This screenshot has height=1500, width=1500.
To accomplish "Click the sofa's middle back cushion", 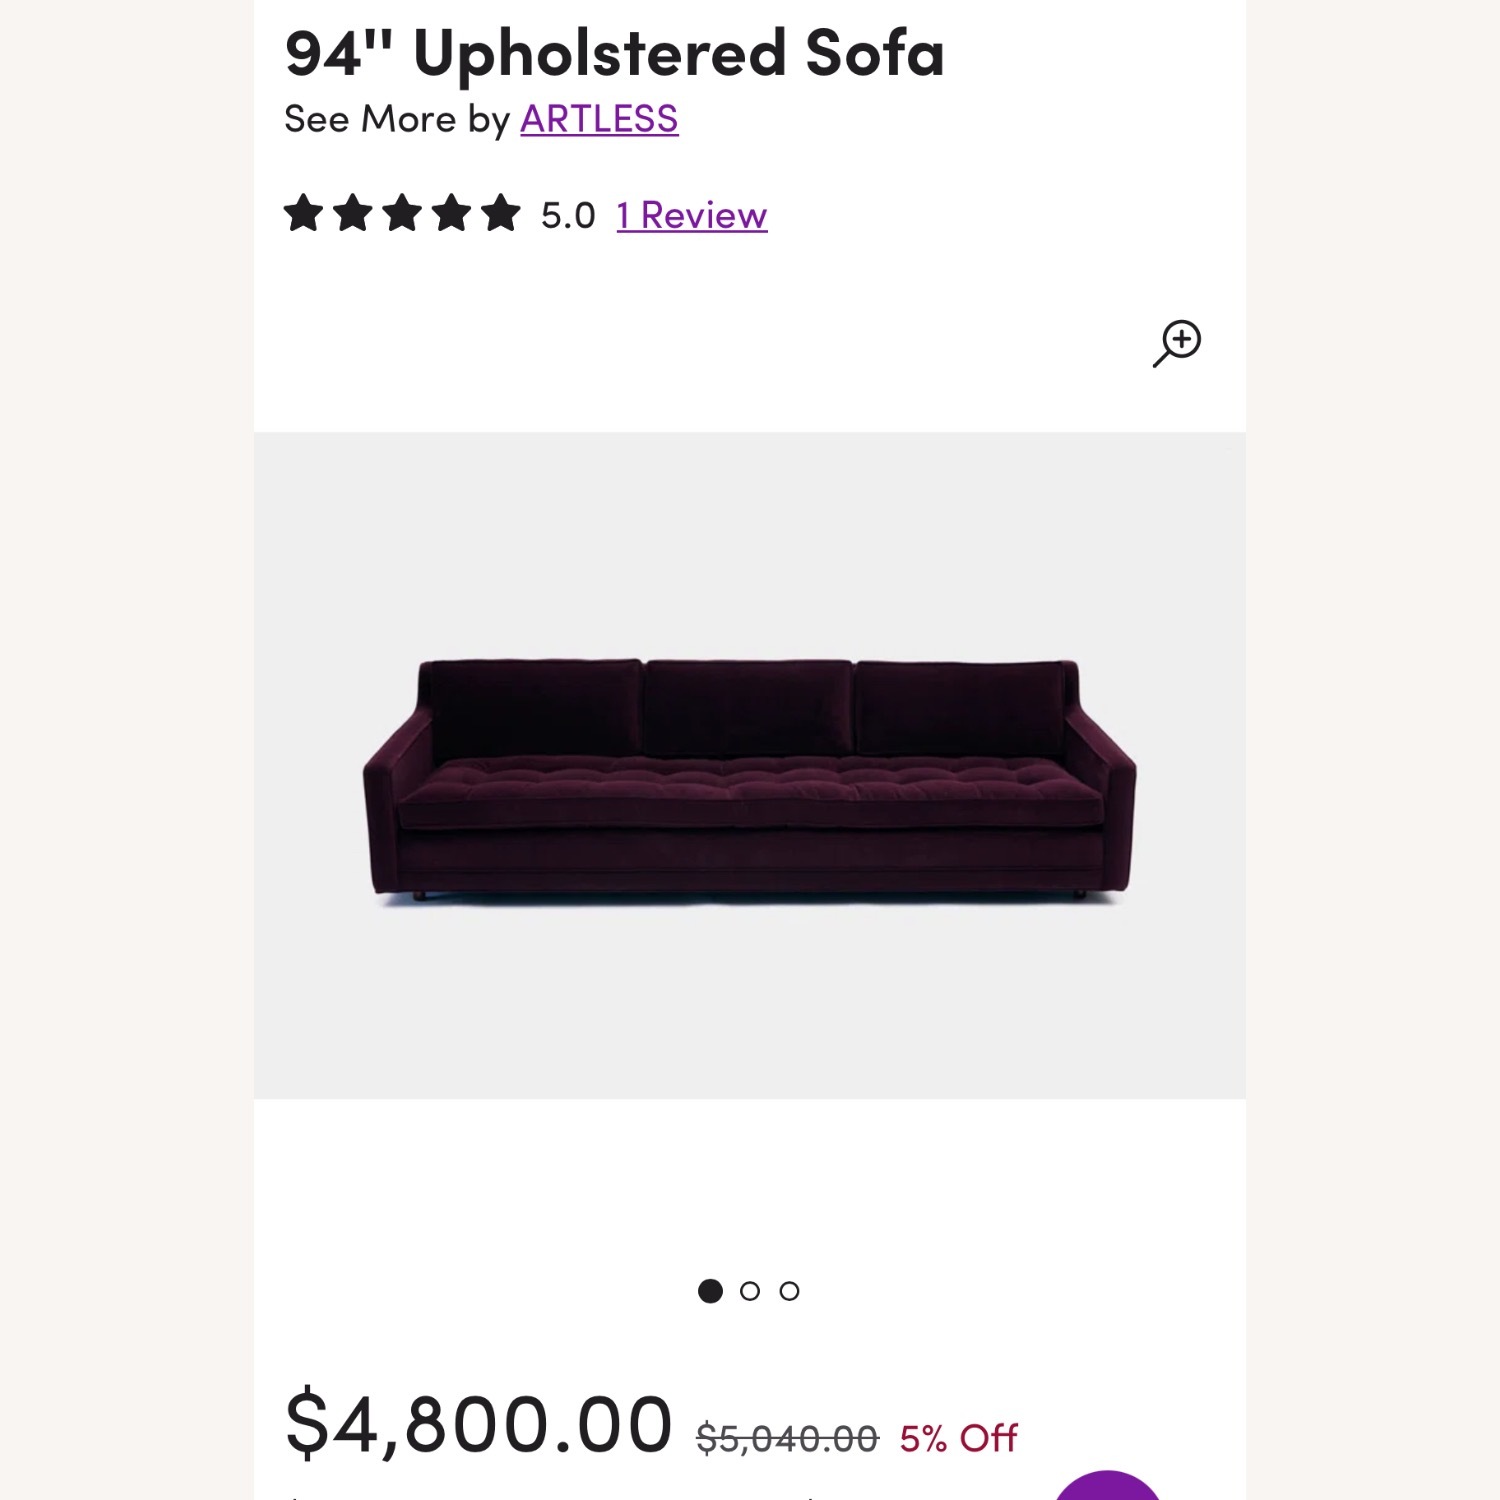I will (748, 707).
